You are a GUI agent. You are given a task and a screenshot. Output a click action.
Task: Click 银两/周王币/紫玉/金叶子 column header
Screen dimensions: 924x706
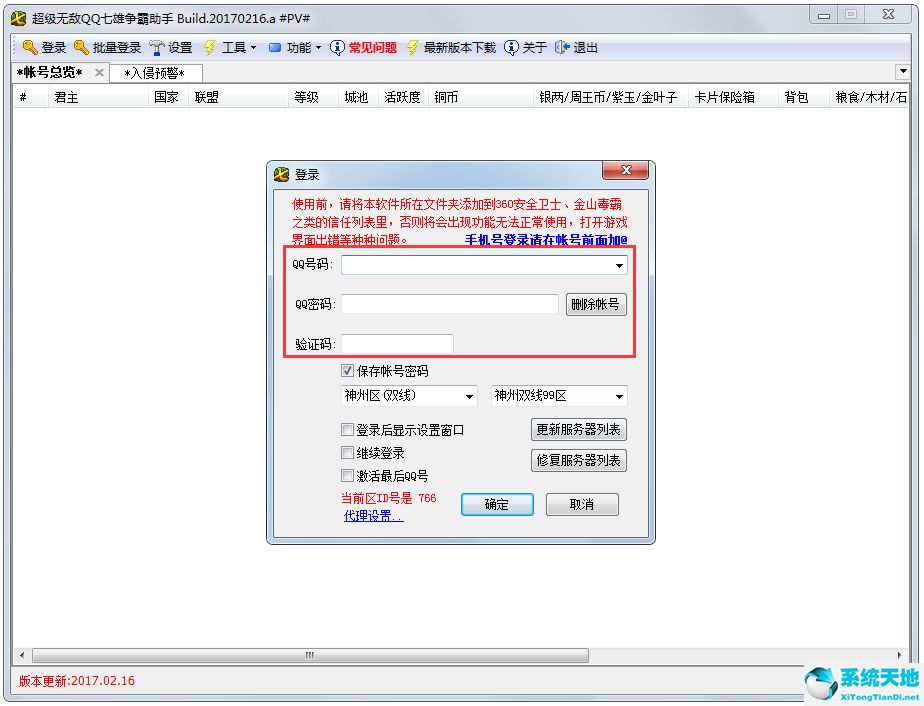610,97
